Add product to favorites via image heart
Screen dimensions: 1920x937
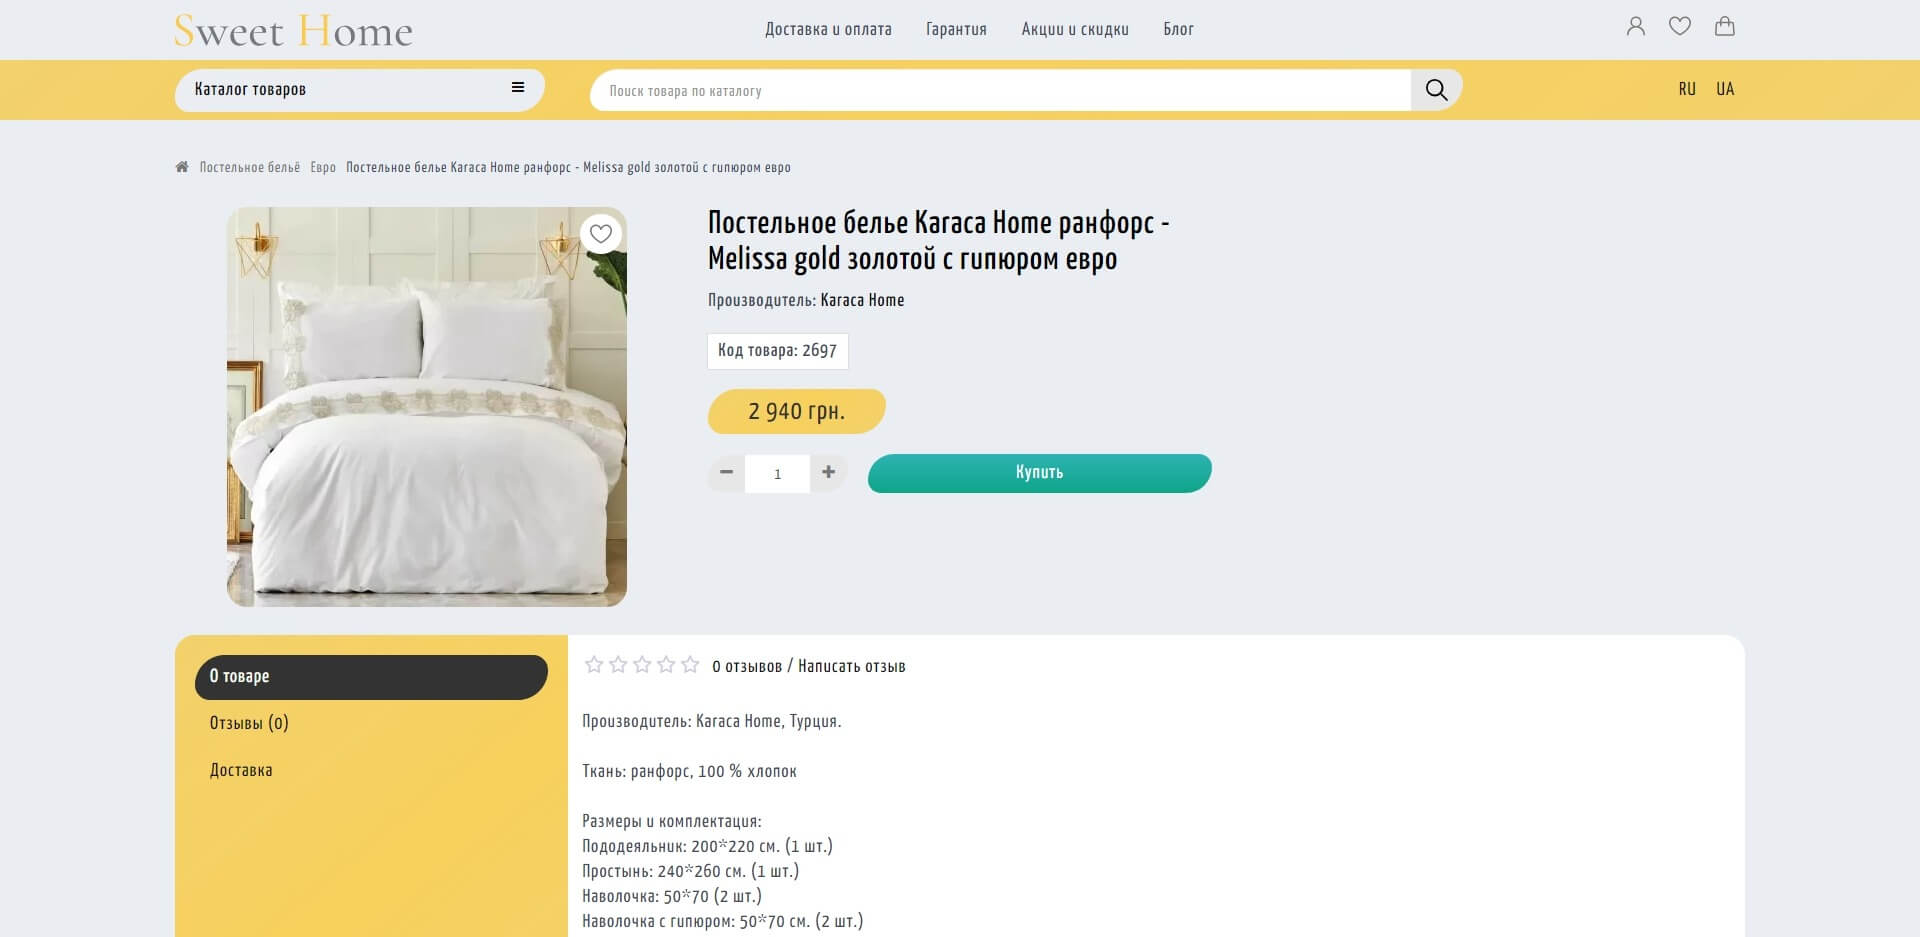(x=601, y=234)
